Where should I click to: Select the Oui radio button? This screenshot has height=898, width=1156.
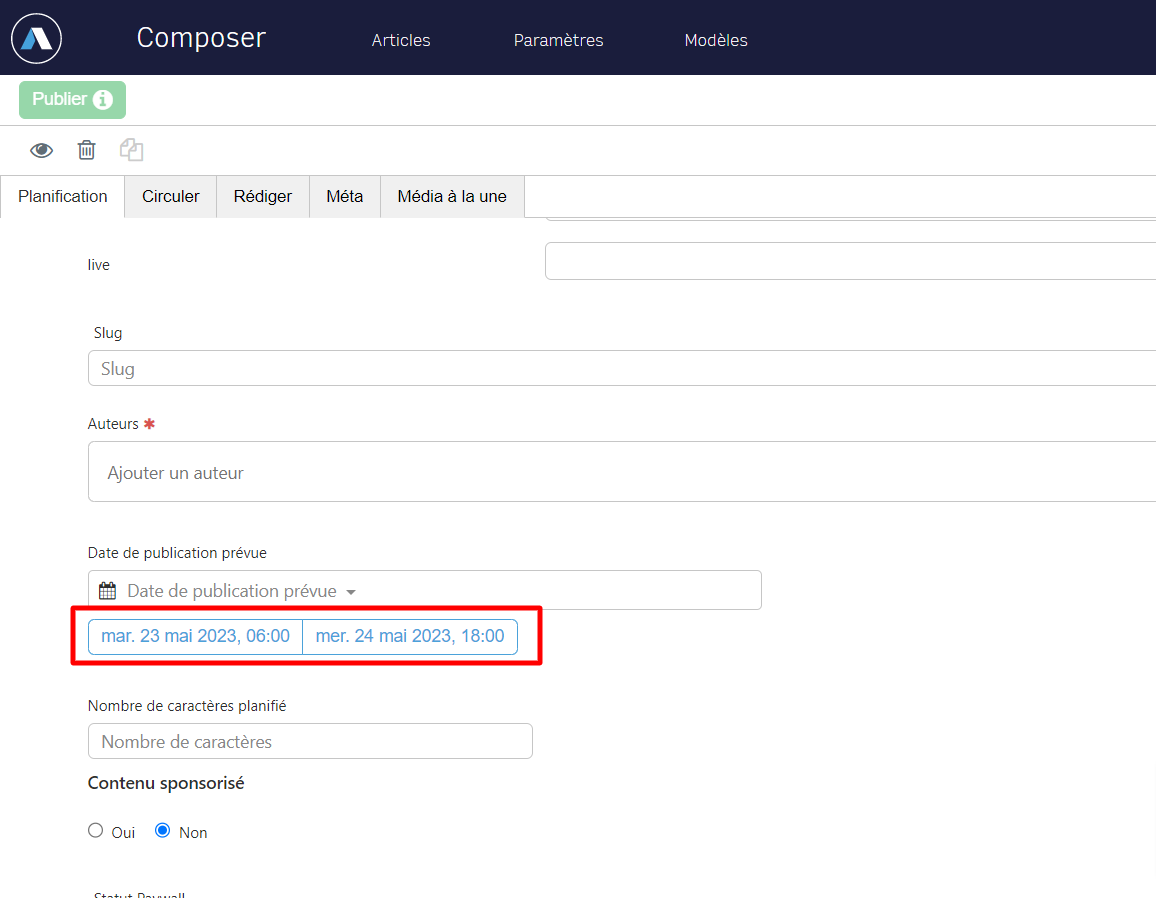tap(96, 831)
